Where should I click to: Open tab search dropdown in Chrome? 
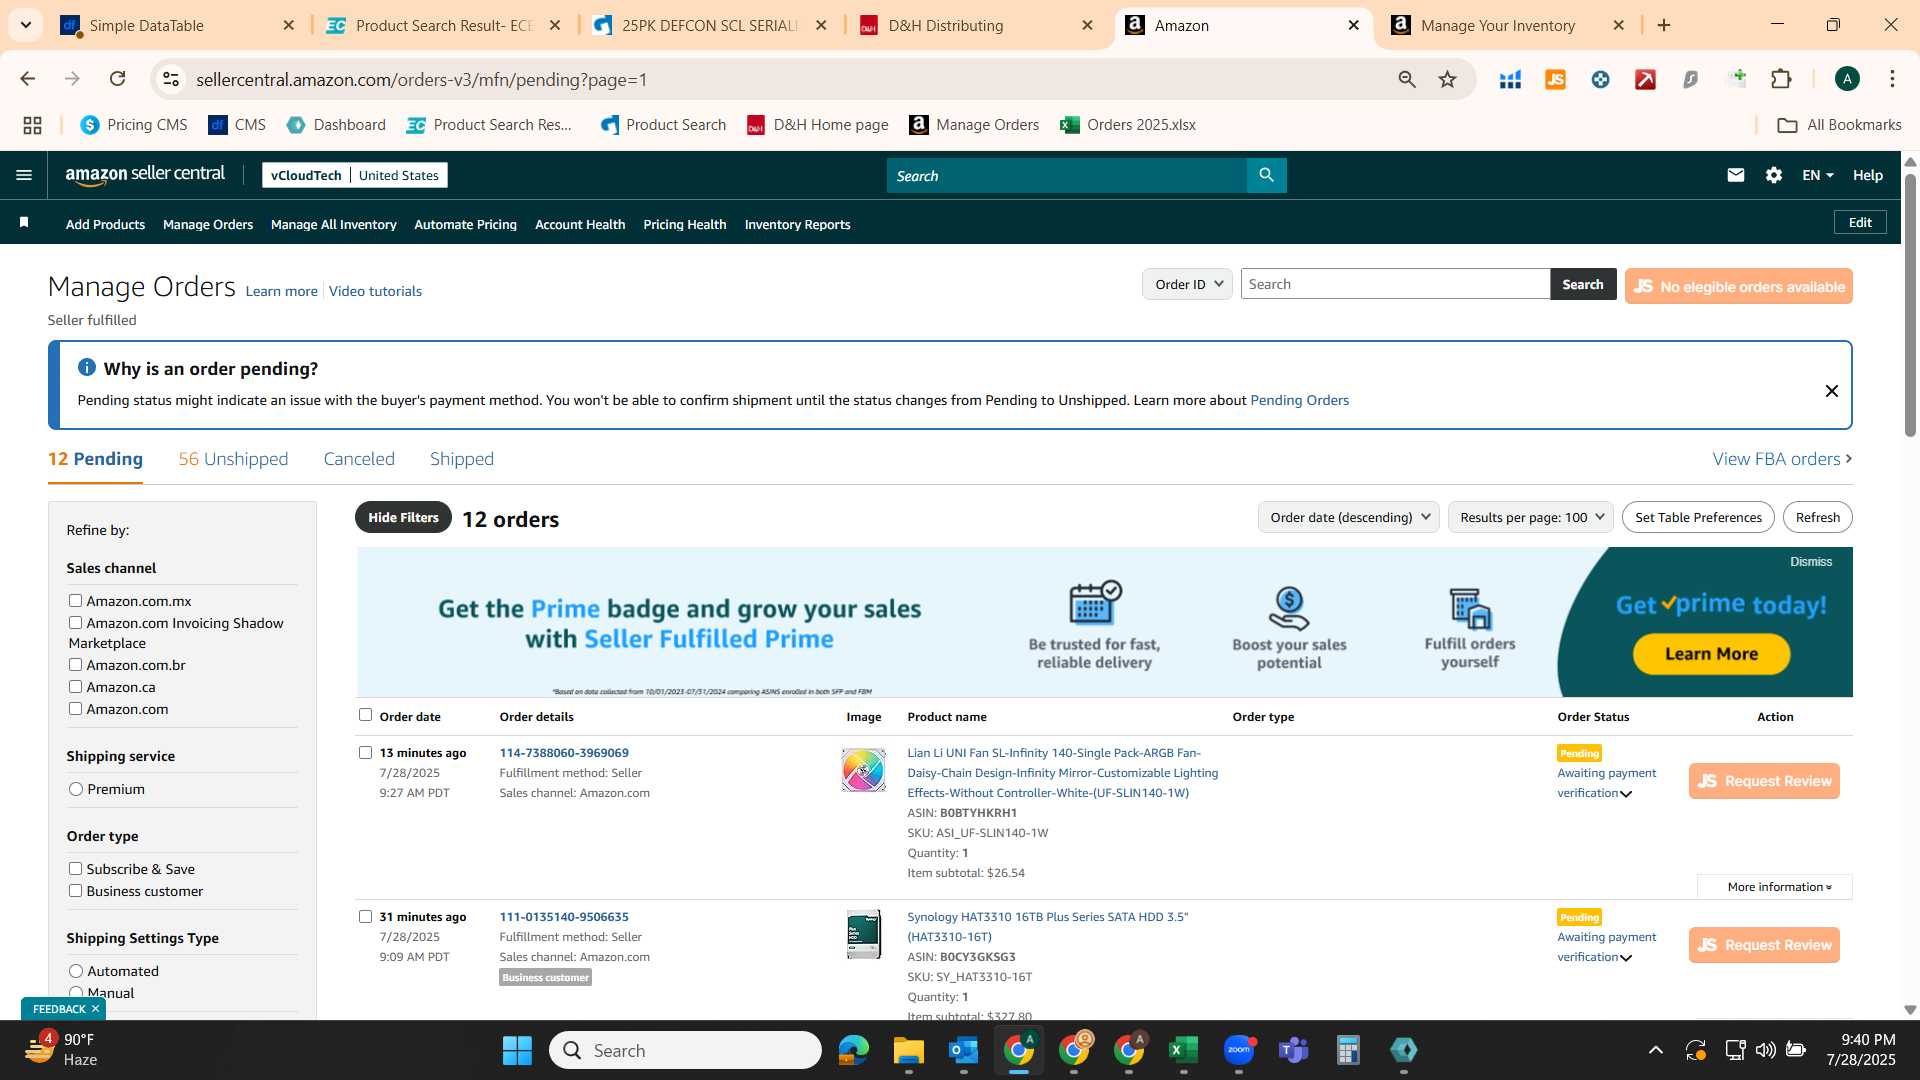(25, 25)
